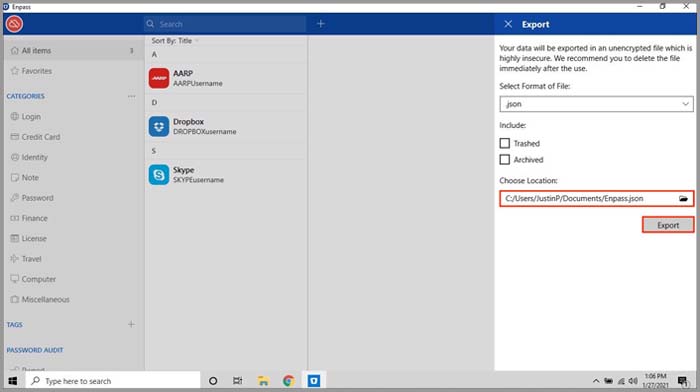This screenshot has height=392, width=700.
Task: Click the search magnifier icon
Action: pos(150,24)
